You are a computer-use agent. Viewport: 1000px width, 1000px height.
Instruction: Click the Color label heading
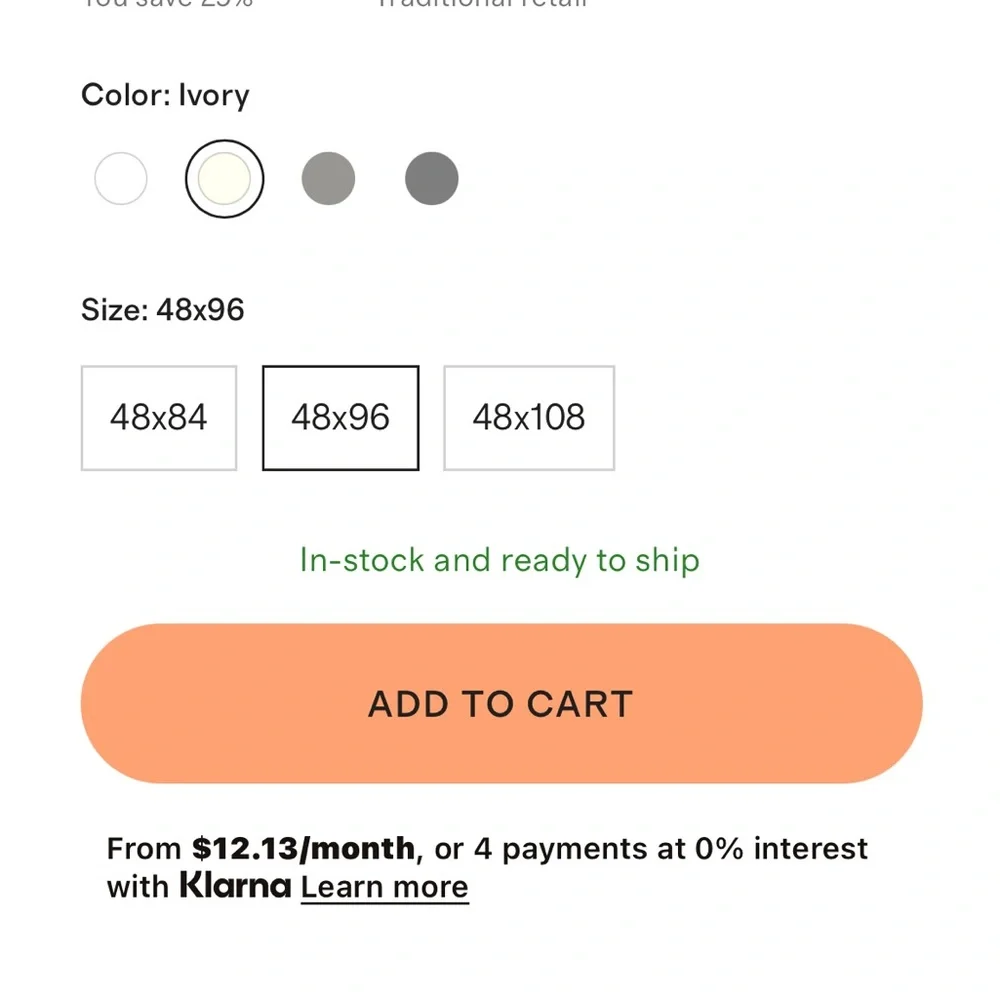(165, 96)
